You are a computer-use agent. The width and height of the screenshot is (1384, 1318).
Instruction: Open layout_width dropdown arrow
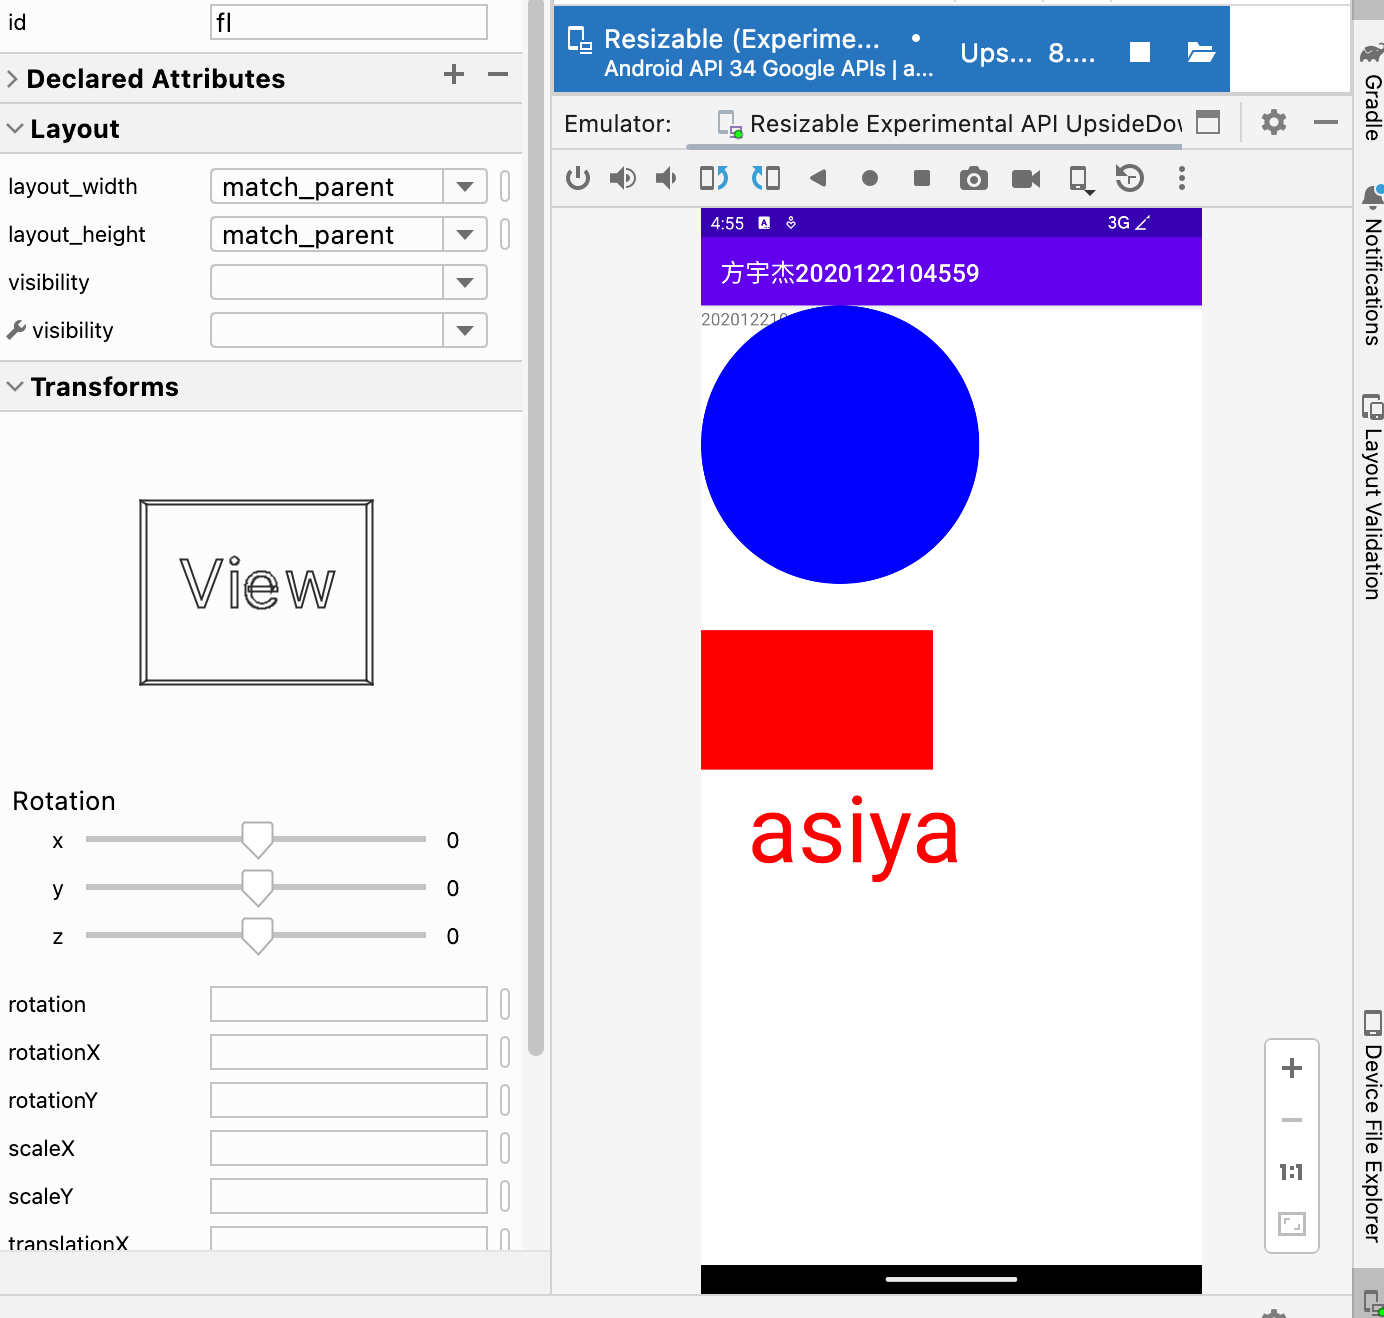465,187
